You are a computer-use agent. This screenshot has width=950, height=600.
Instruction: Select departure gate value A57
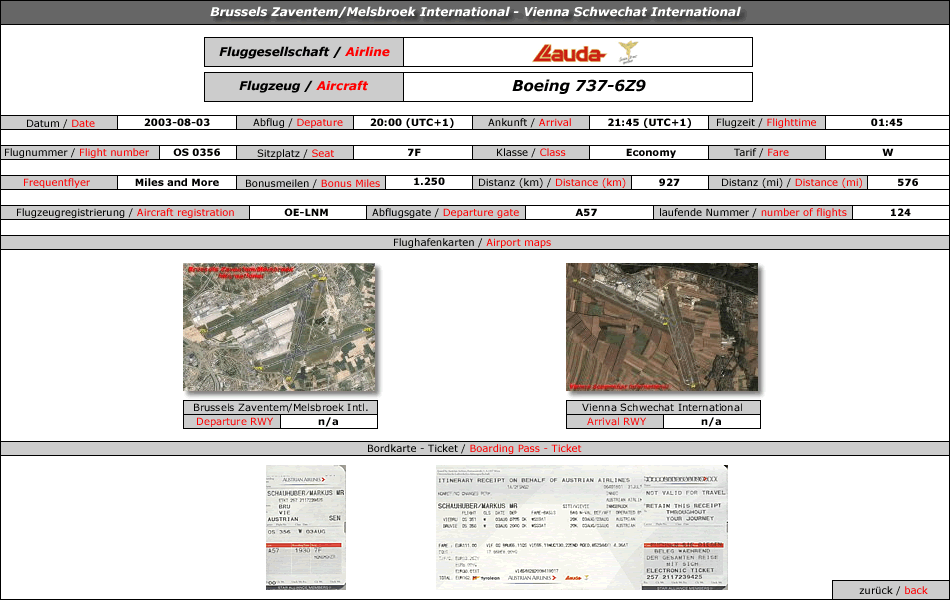coord(586,213)
